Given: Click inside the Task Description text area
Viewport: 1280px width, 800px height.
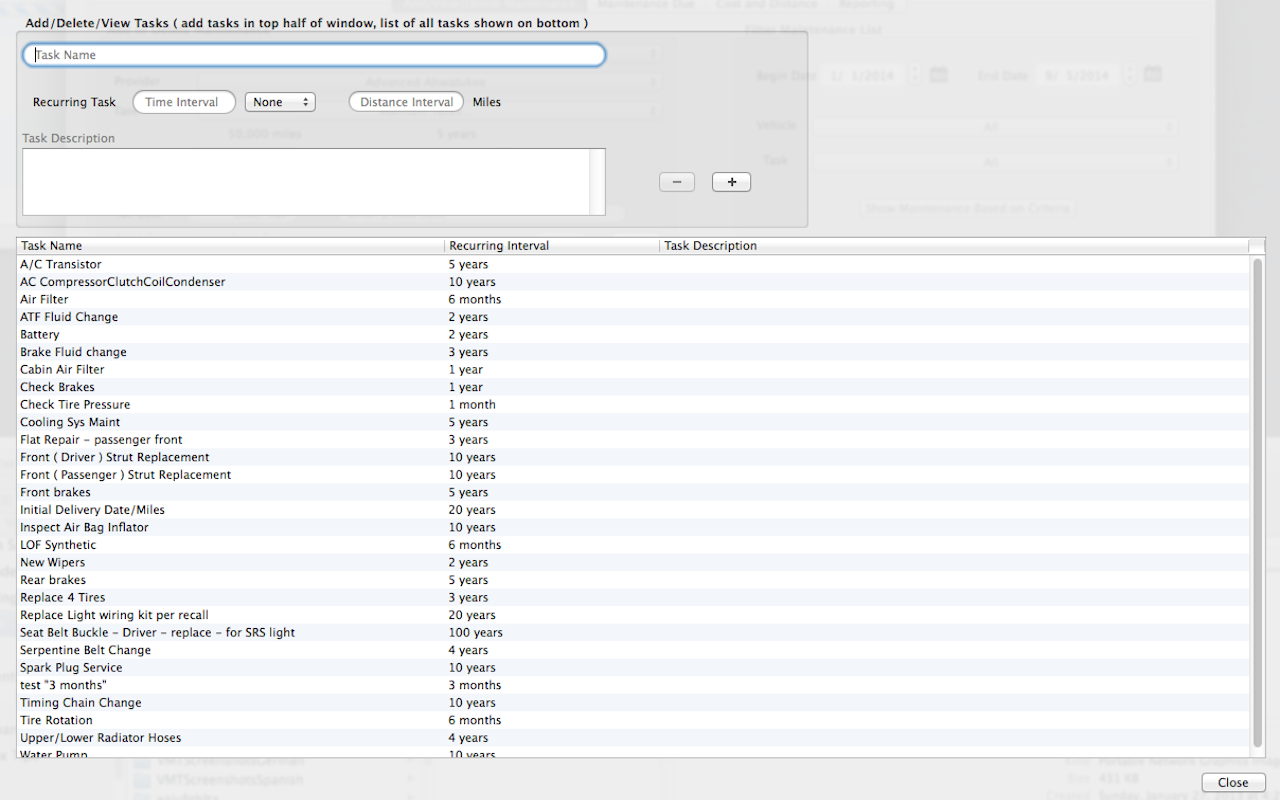Looking at the screenshot, I should click(x=310, y=180).
